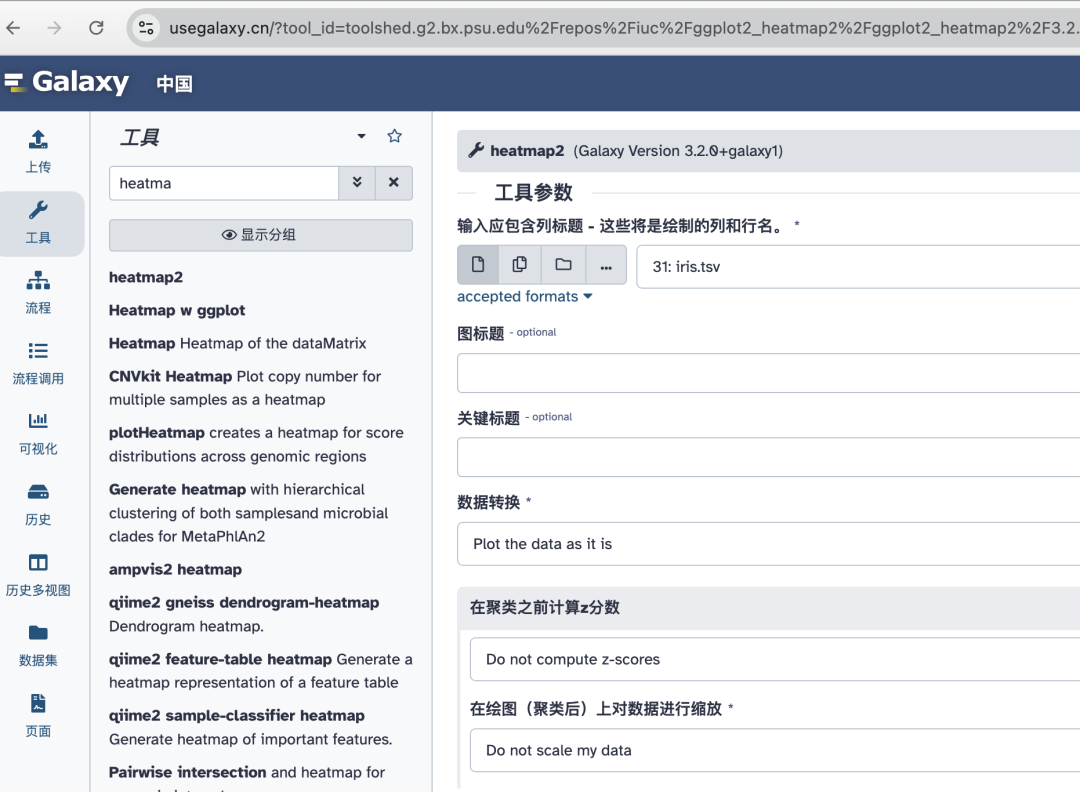
Task: Select the 工具 wrench sidebar item
Action: pos(38,222)
